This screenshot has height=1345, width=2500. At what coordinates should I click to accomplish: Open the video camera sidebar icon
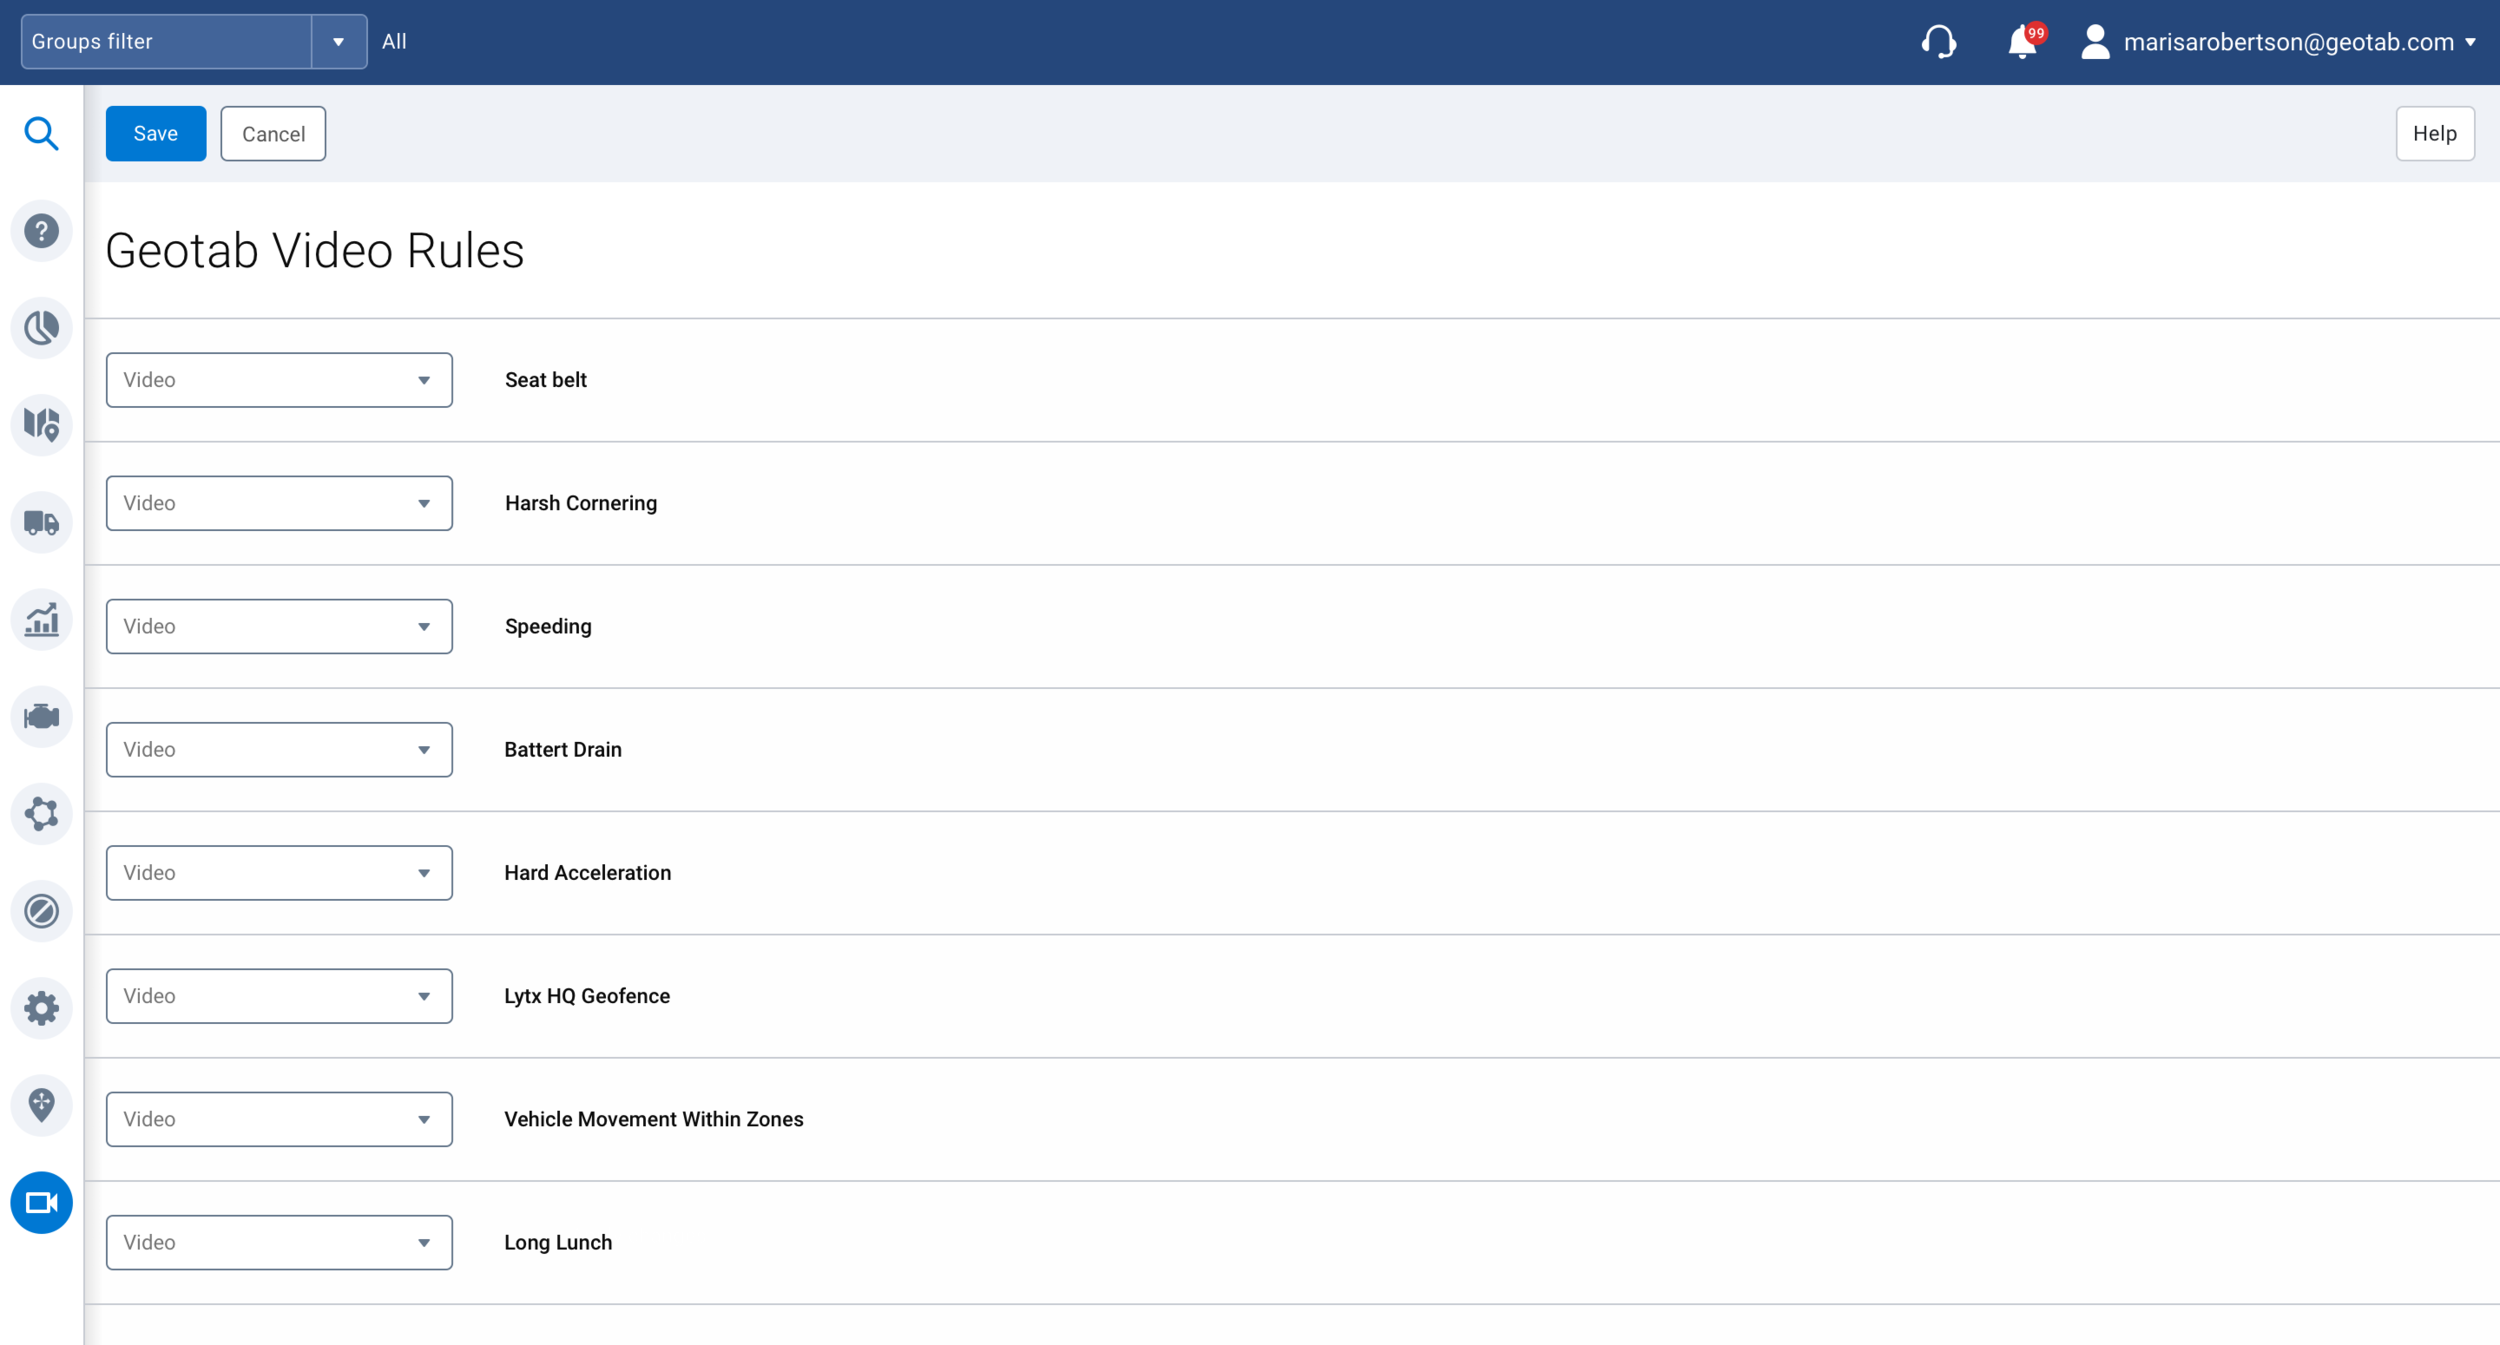[41, 1202]
